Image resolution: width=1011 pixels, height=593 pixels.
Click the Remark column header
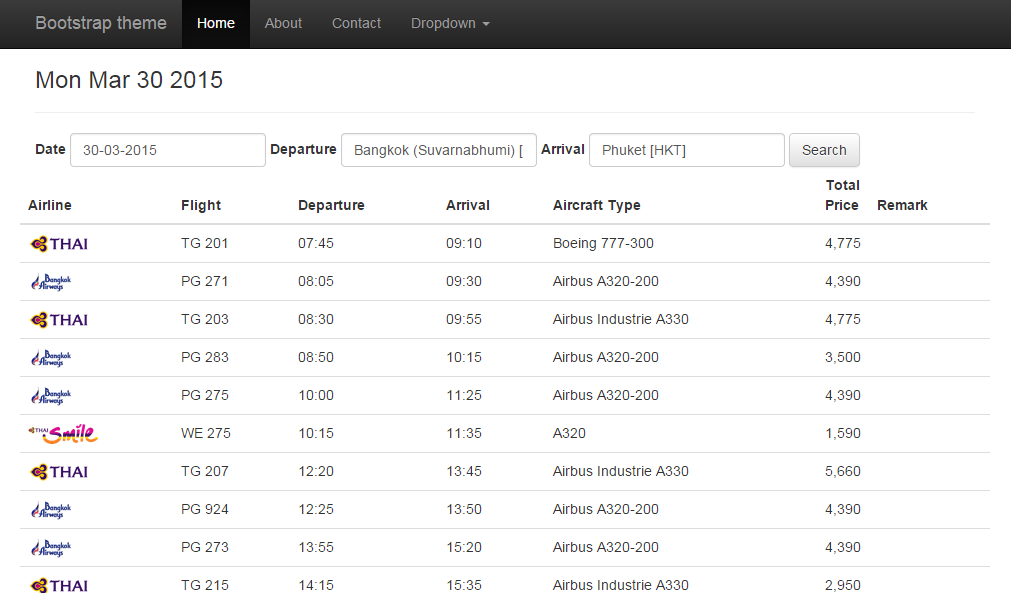pyautogui.click(x=902, y=205)
